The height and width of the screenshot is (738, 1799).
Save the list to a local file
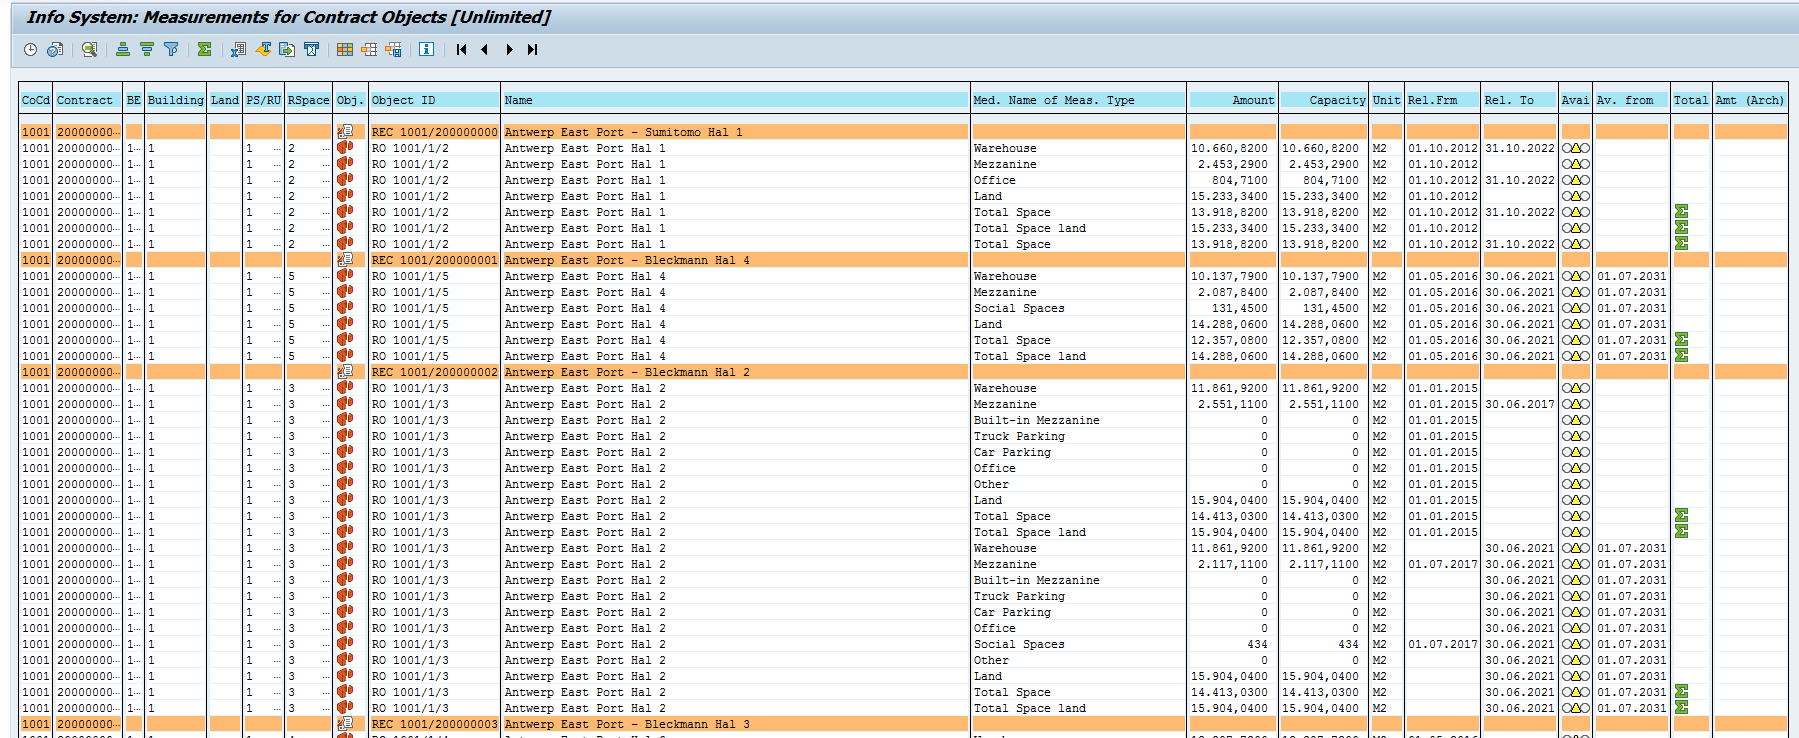pos(287,49)
